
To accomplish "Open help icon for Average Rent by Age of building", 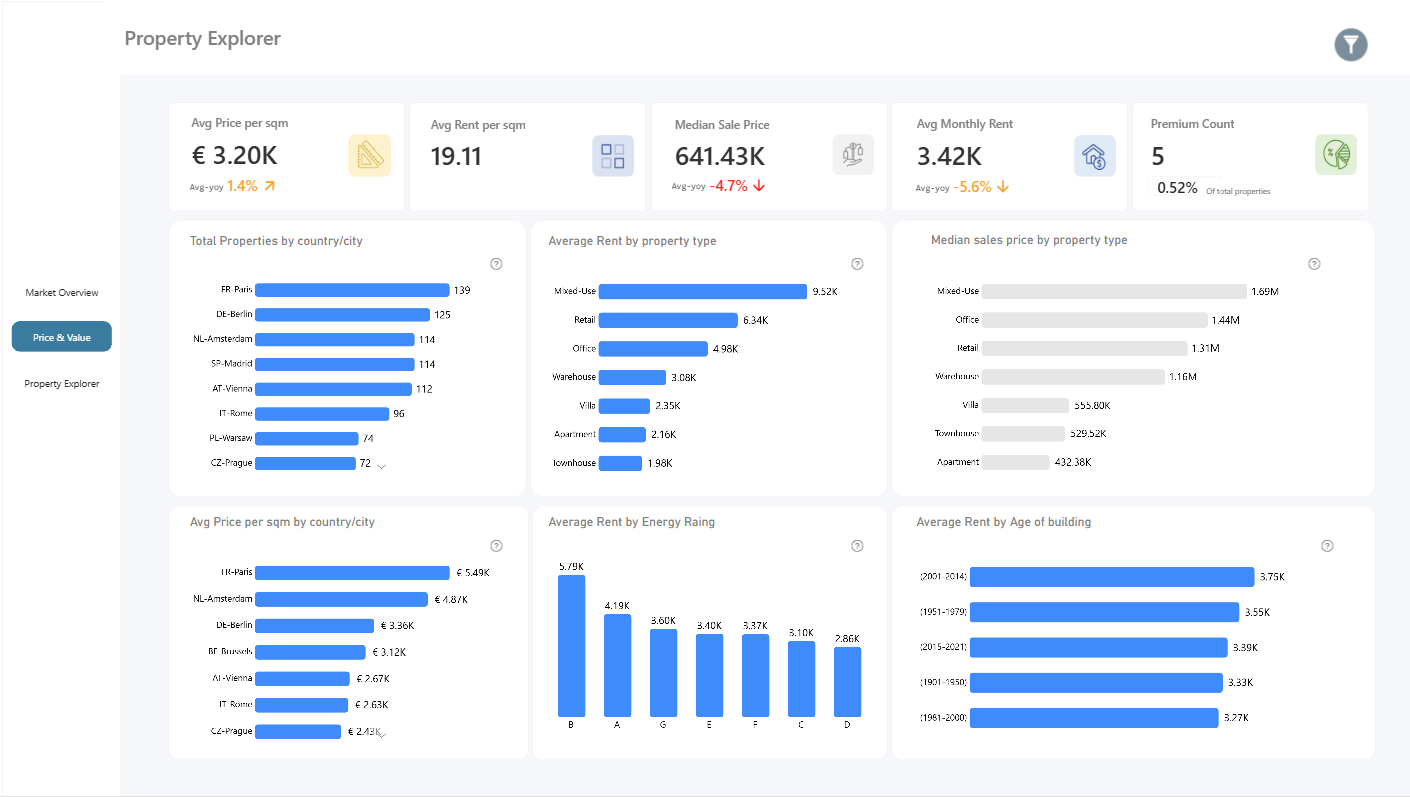I will click(1327, 546).
